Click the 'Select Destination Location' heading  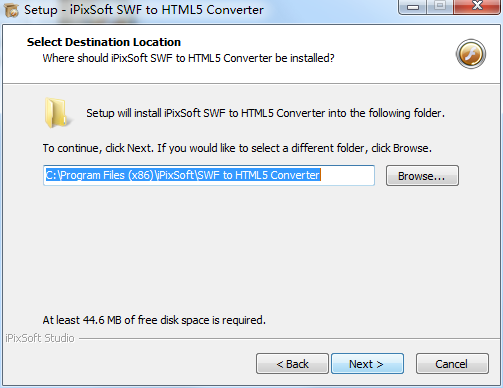[104, 42]
